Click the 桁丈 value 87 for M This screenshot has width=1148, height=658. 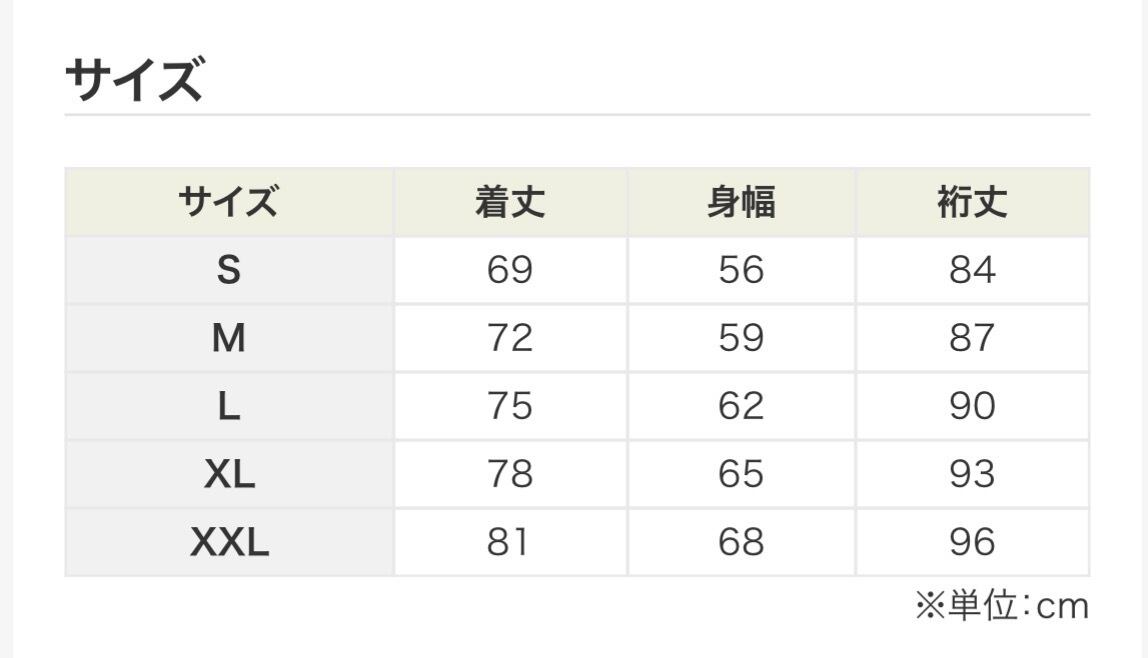(972, 338)
